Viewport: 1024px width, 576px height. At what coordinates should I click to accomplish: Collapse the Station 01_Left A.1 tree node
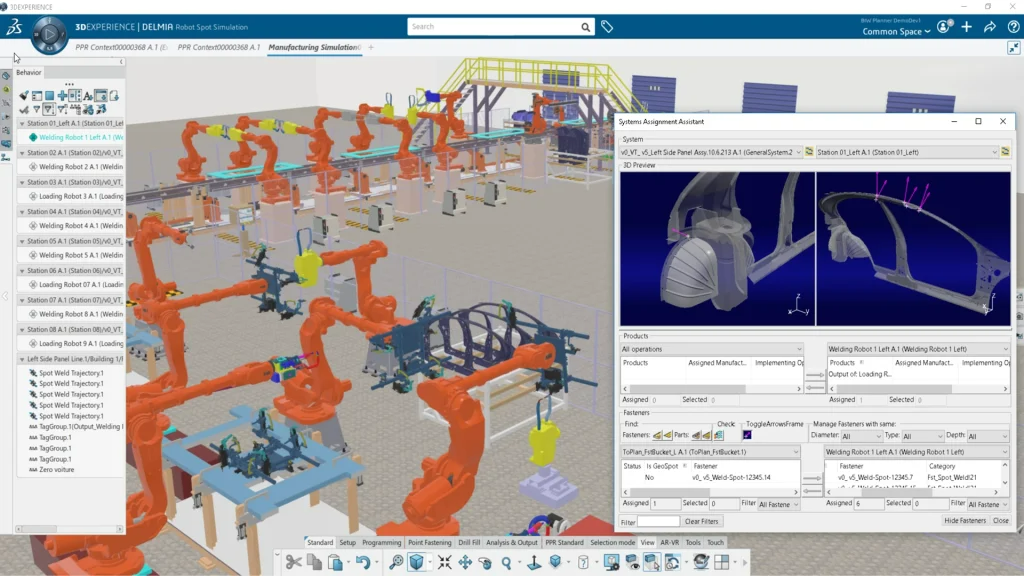[22, 124]
